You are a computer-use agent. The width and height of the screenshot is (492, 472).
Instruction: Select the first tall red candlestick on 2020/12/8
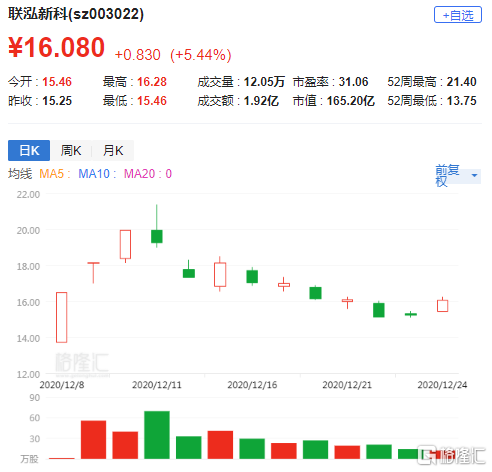point(61,317)
